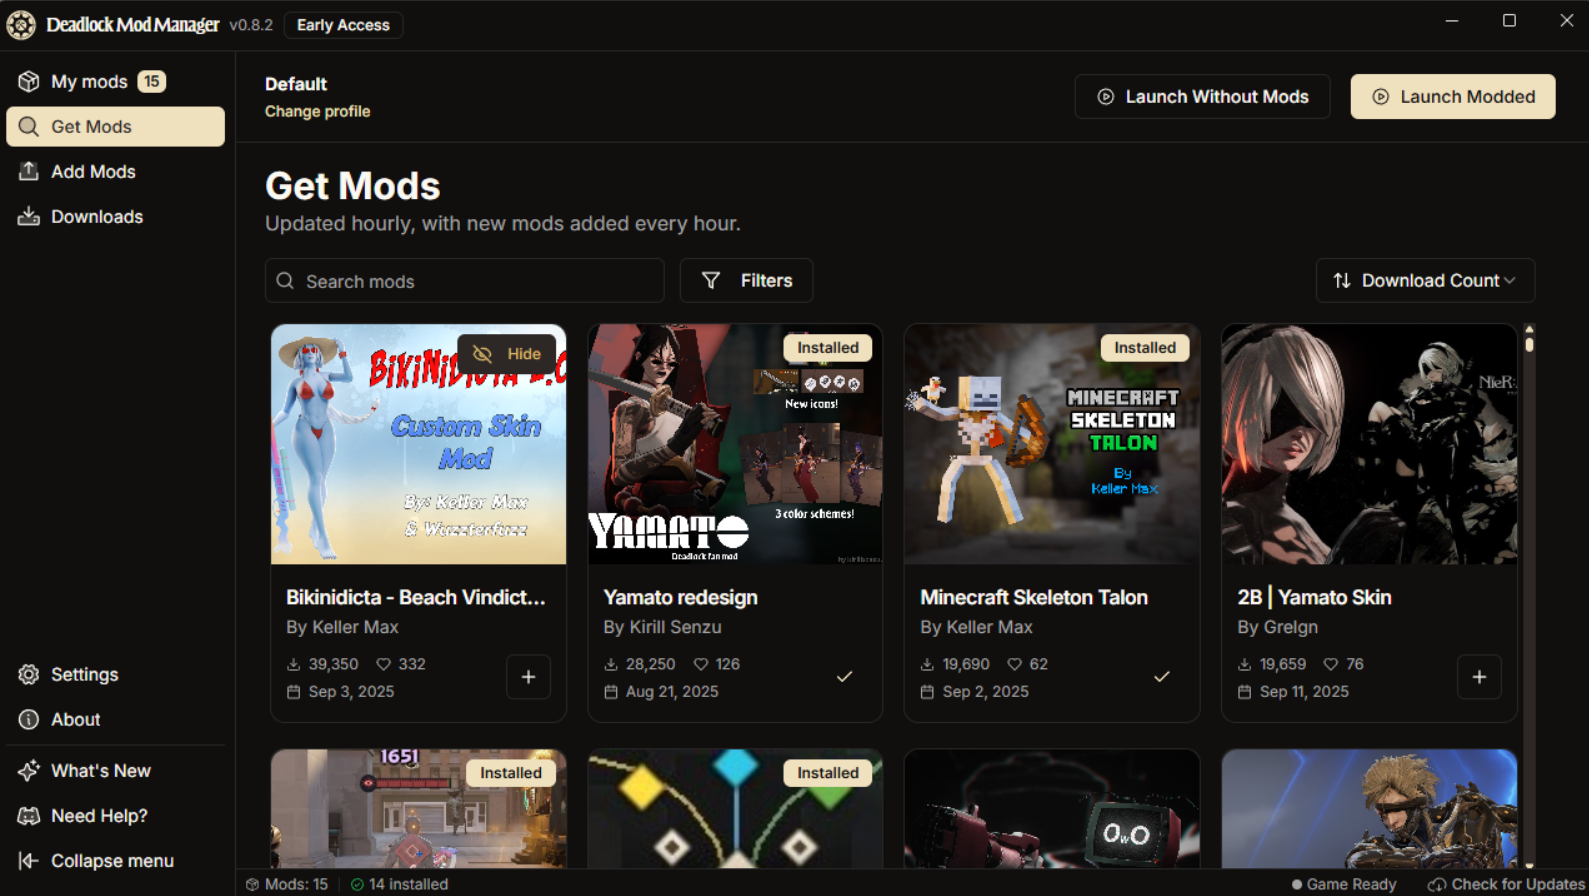The image size is (1589, 896).
Task: Click the Change profile link
Action: 317,111
